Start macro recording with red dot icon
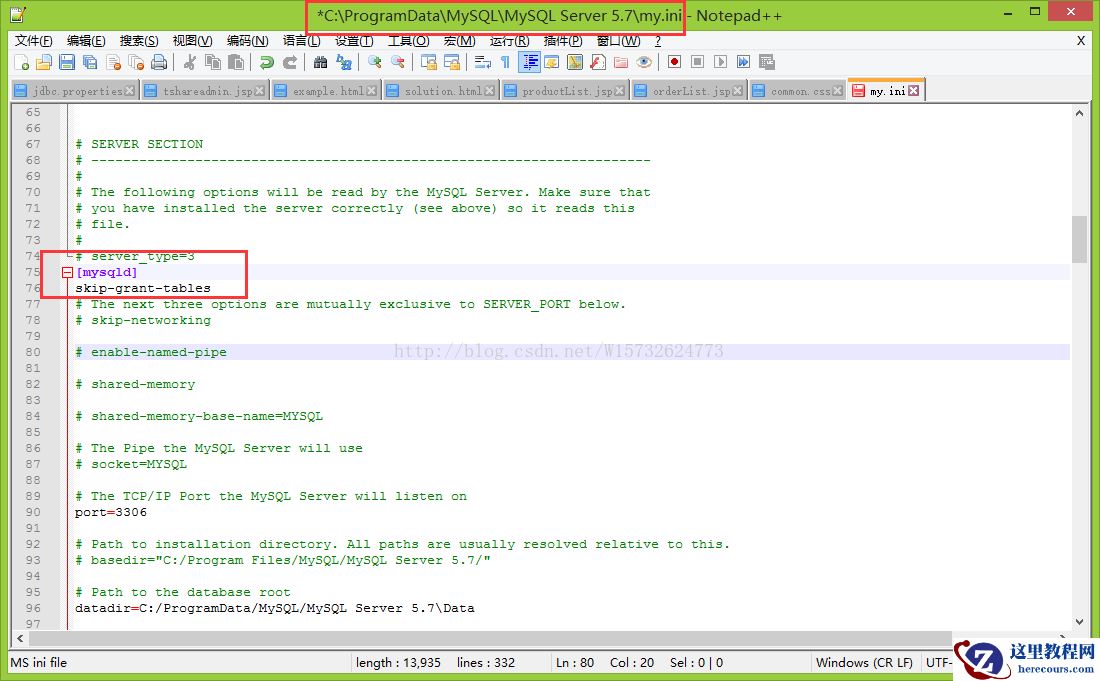This screenshot has height=681, width=1100. tap(675, 62)
